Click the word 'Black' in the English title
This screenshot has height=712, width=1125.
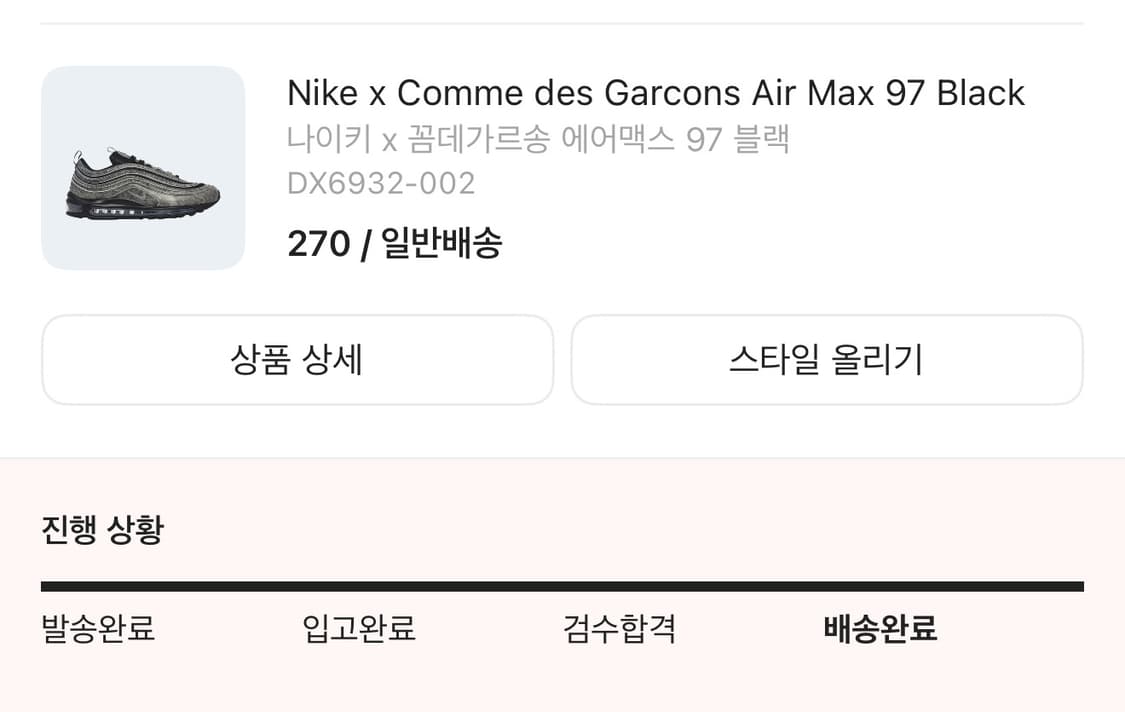pyautogui.click(x=980, y=93)
